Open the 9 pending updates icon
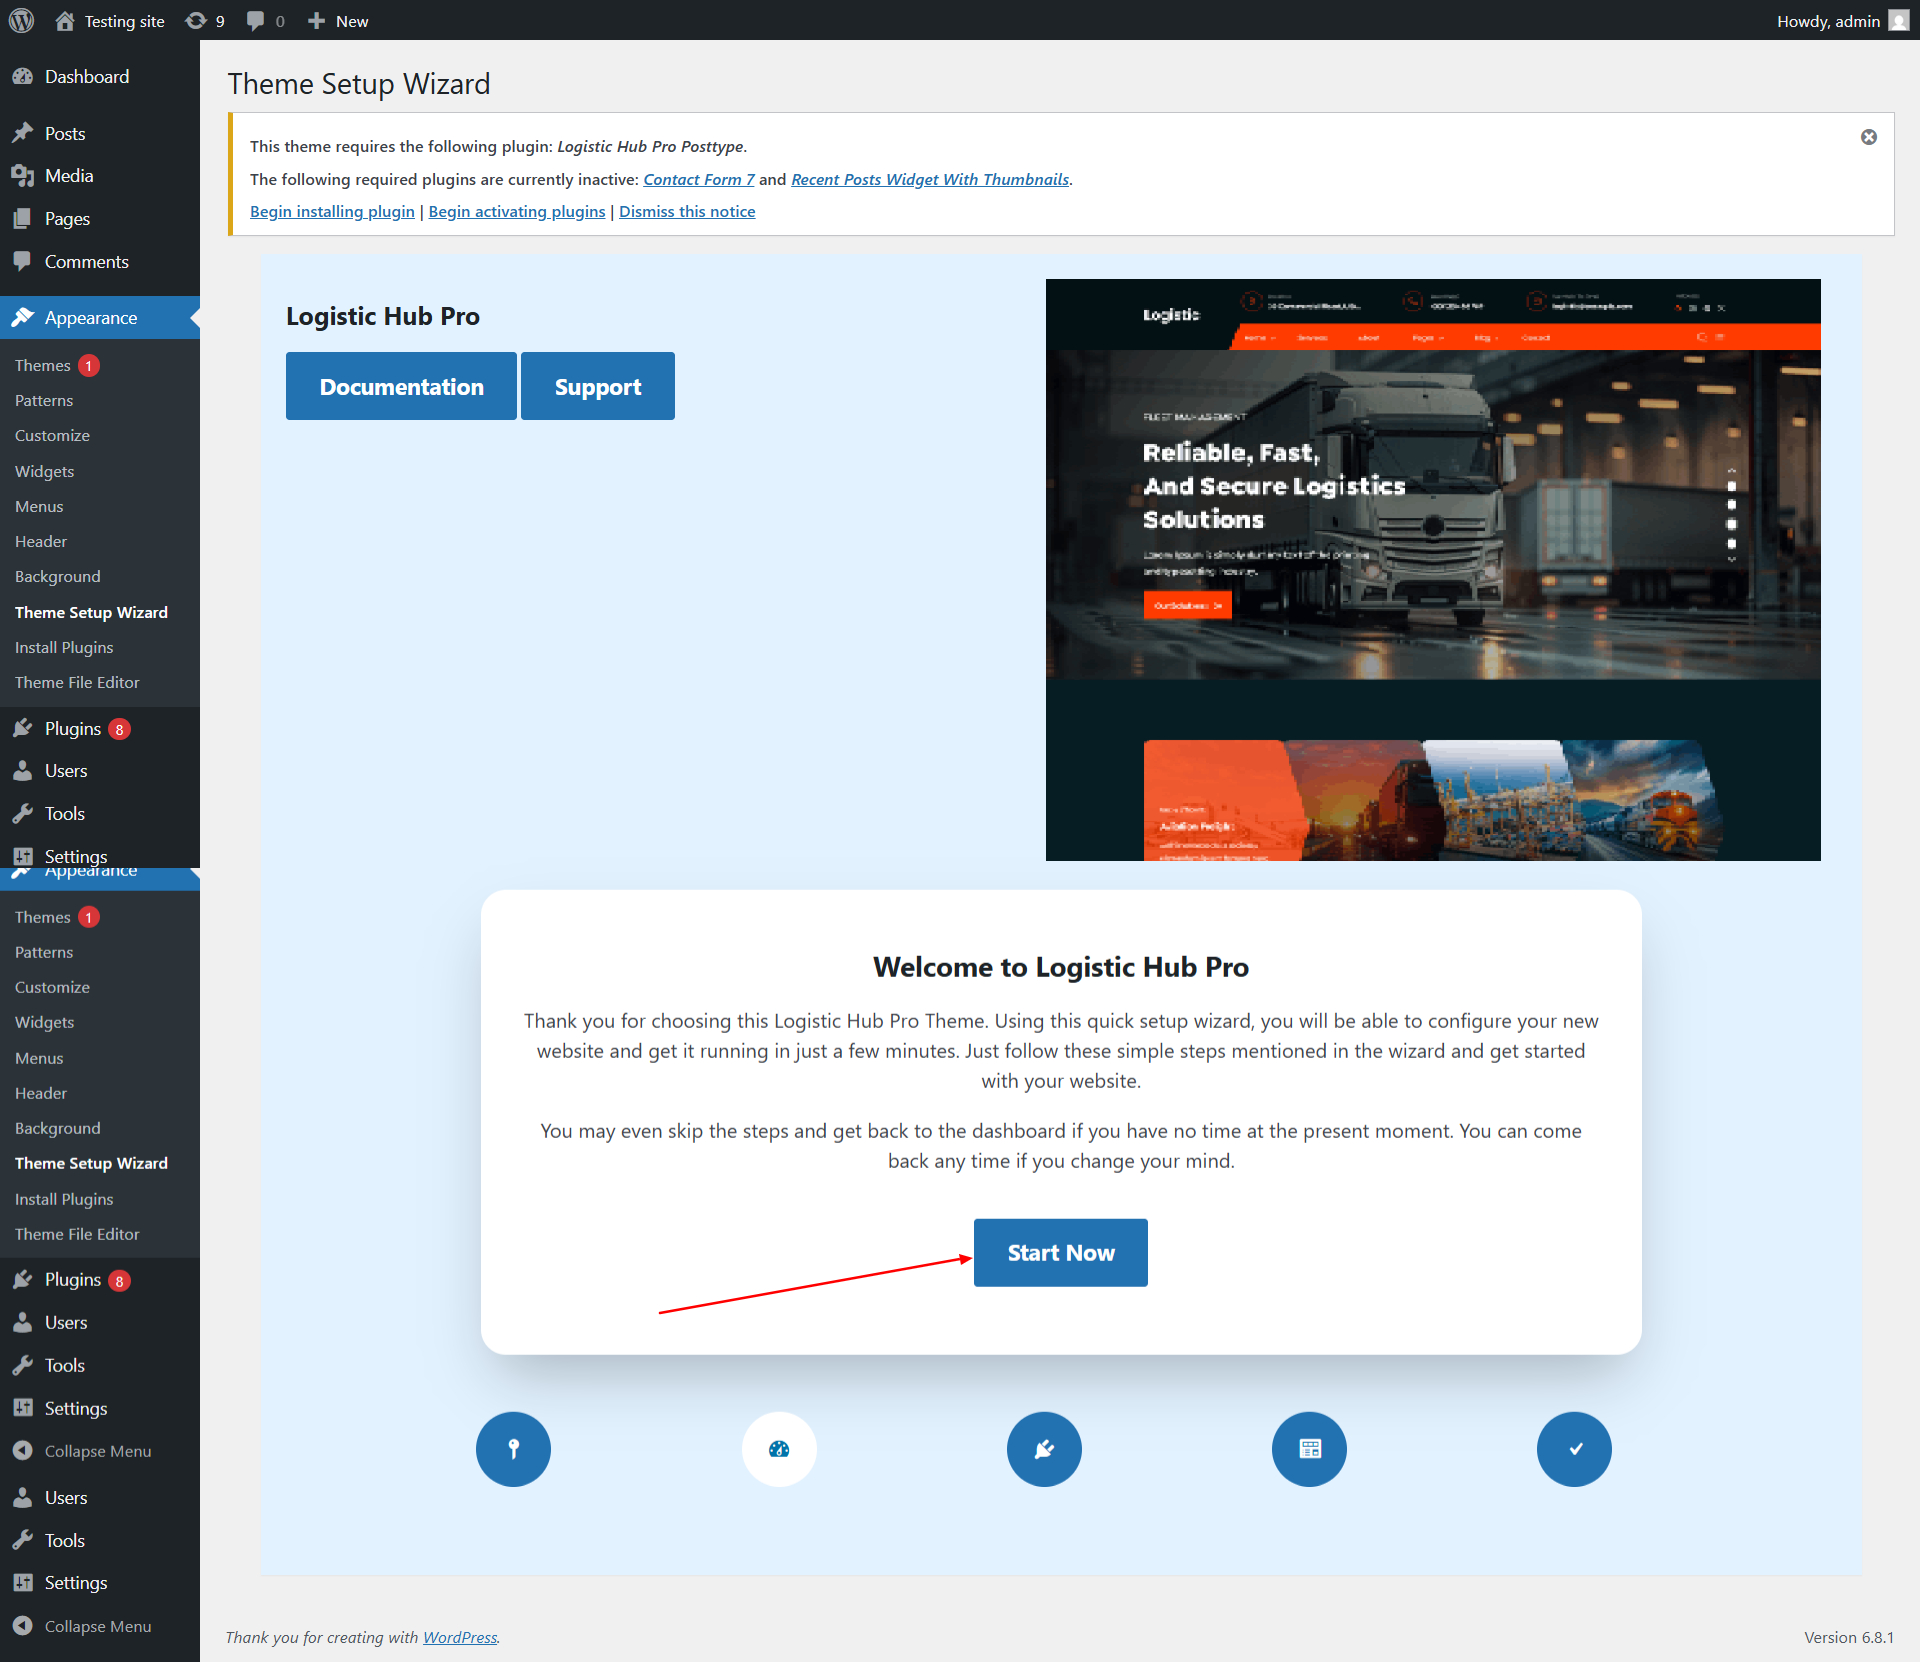The width and height of the screenshot is (1920, 1663). pyautogui.click(x=205, y=21)
